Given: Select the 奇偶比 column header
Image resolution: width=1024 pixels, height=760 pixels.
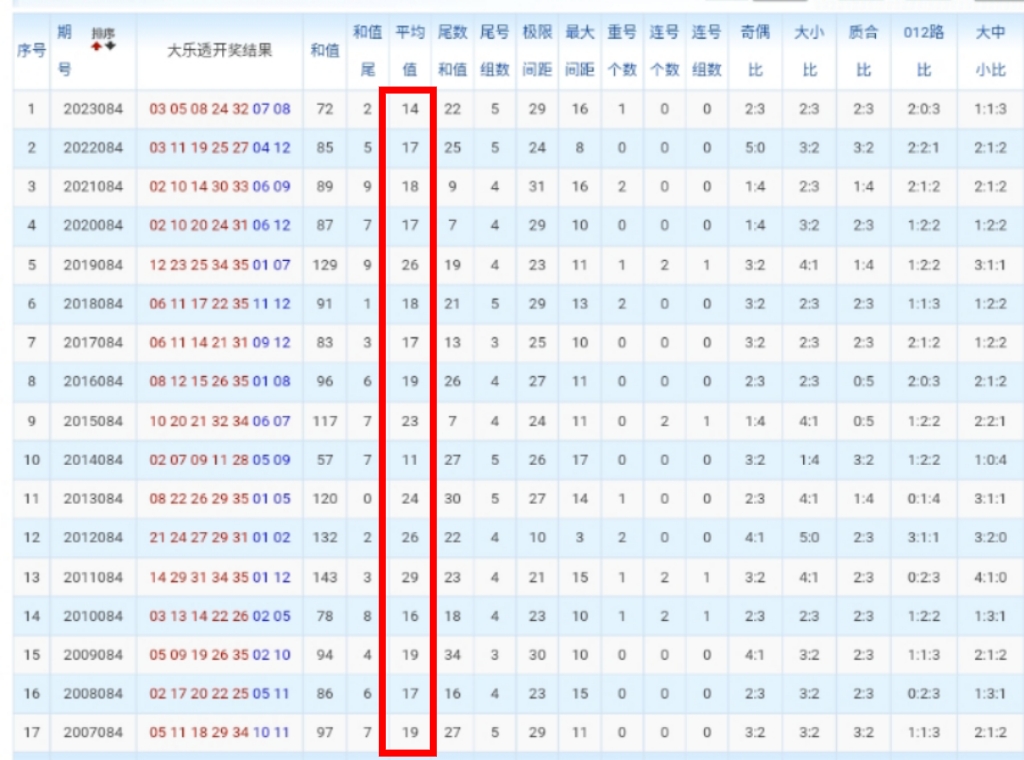Looking at the screenshot, I should pyautogui.click(x=755, y=50).
